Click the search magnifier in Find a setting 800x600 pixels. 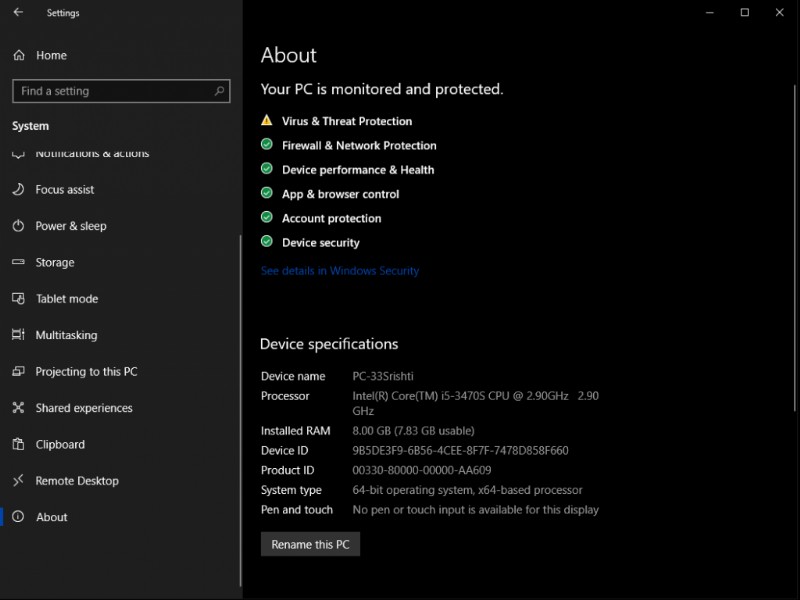click(218, 91)
